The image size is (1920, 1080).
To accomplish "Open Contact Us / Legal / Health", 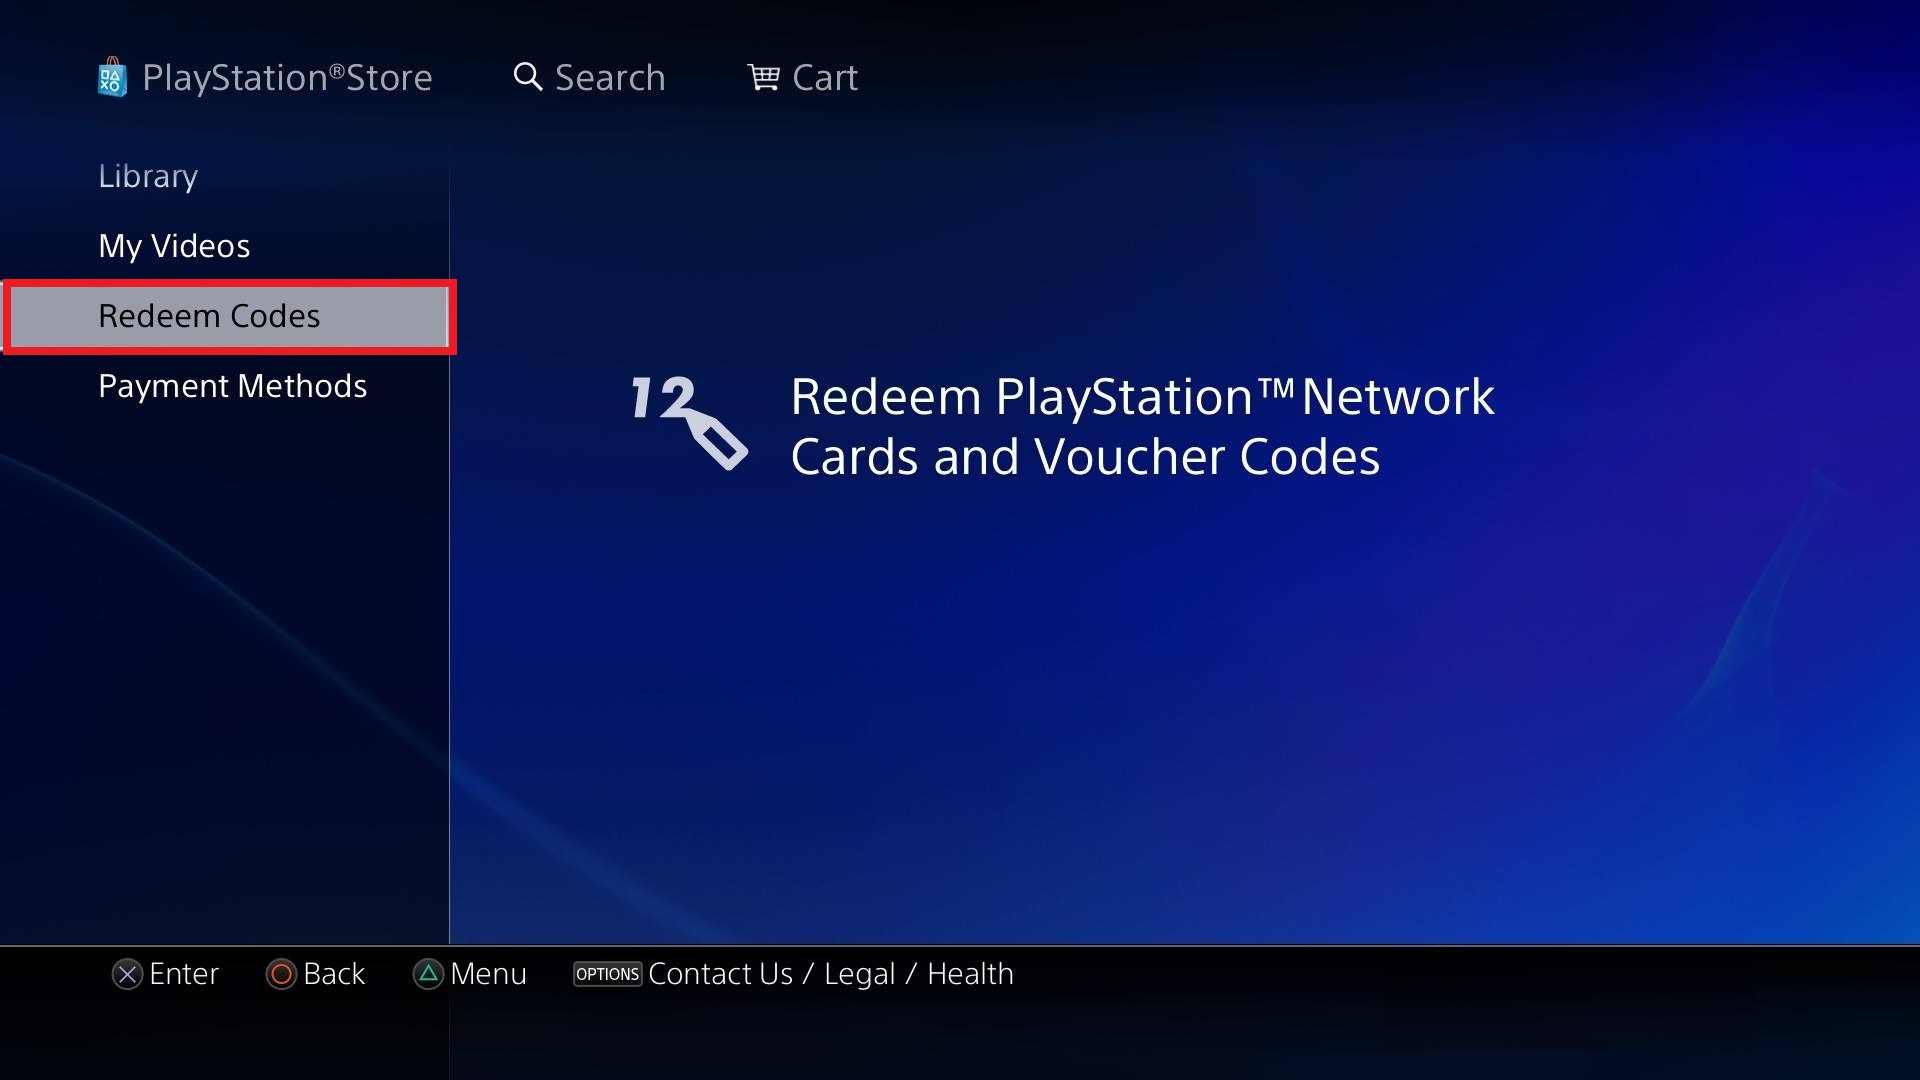I will point(829,973).
